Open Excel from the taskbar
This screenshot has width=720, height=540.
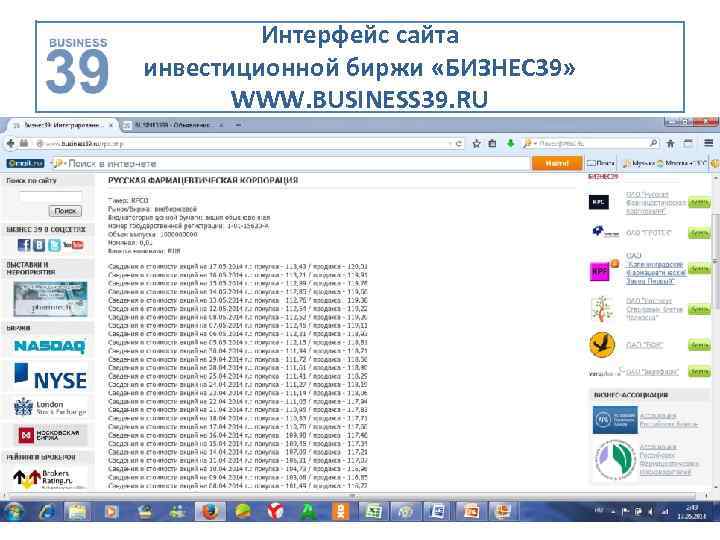pos(373,511)
